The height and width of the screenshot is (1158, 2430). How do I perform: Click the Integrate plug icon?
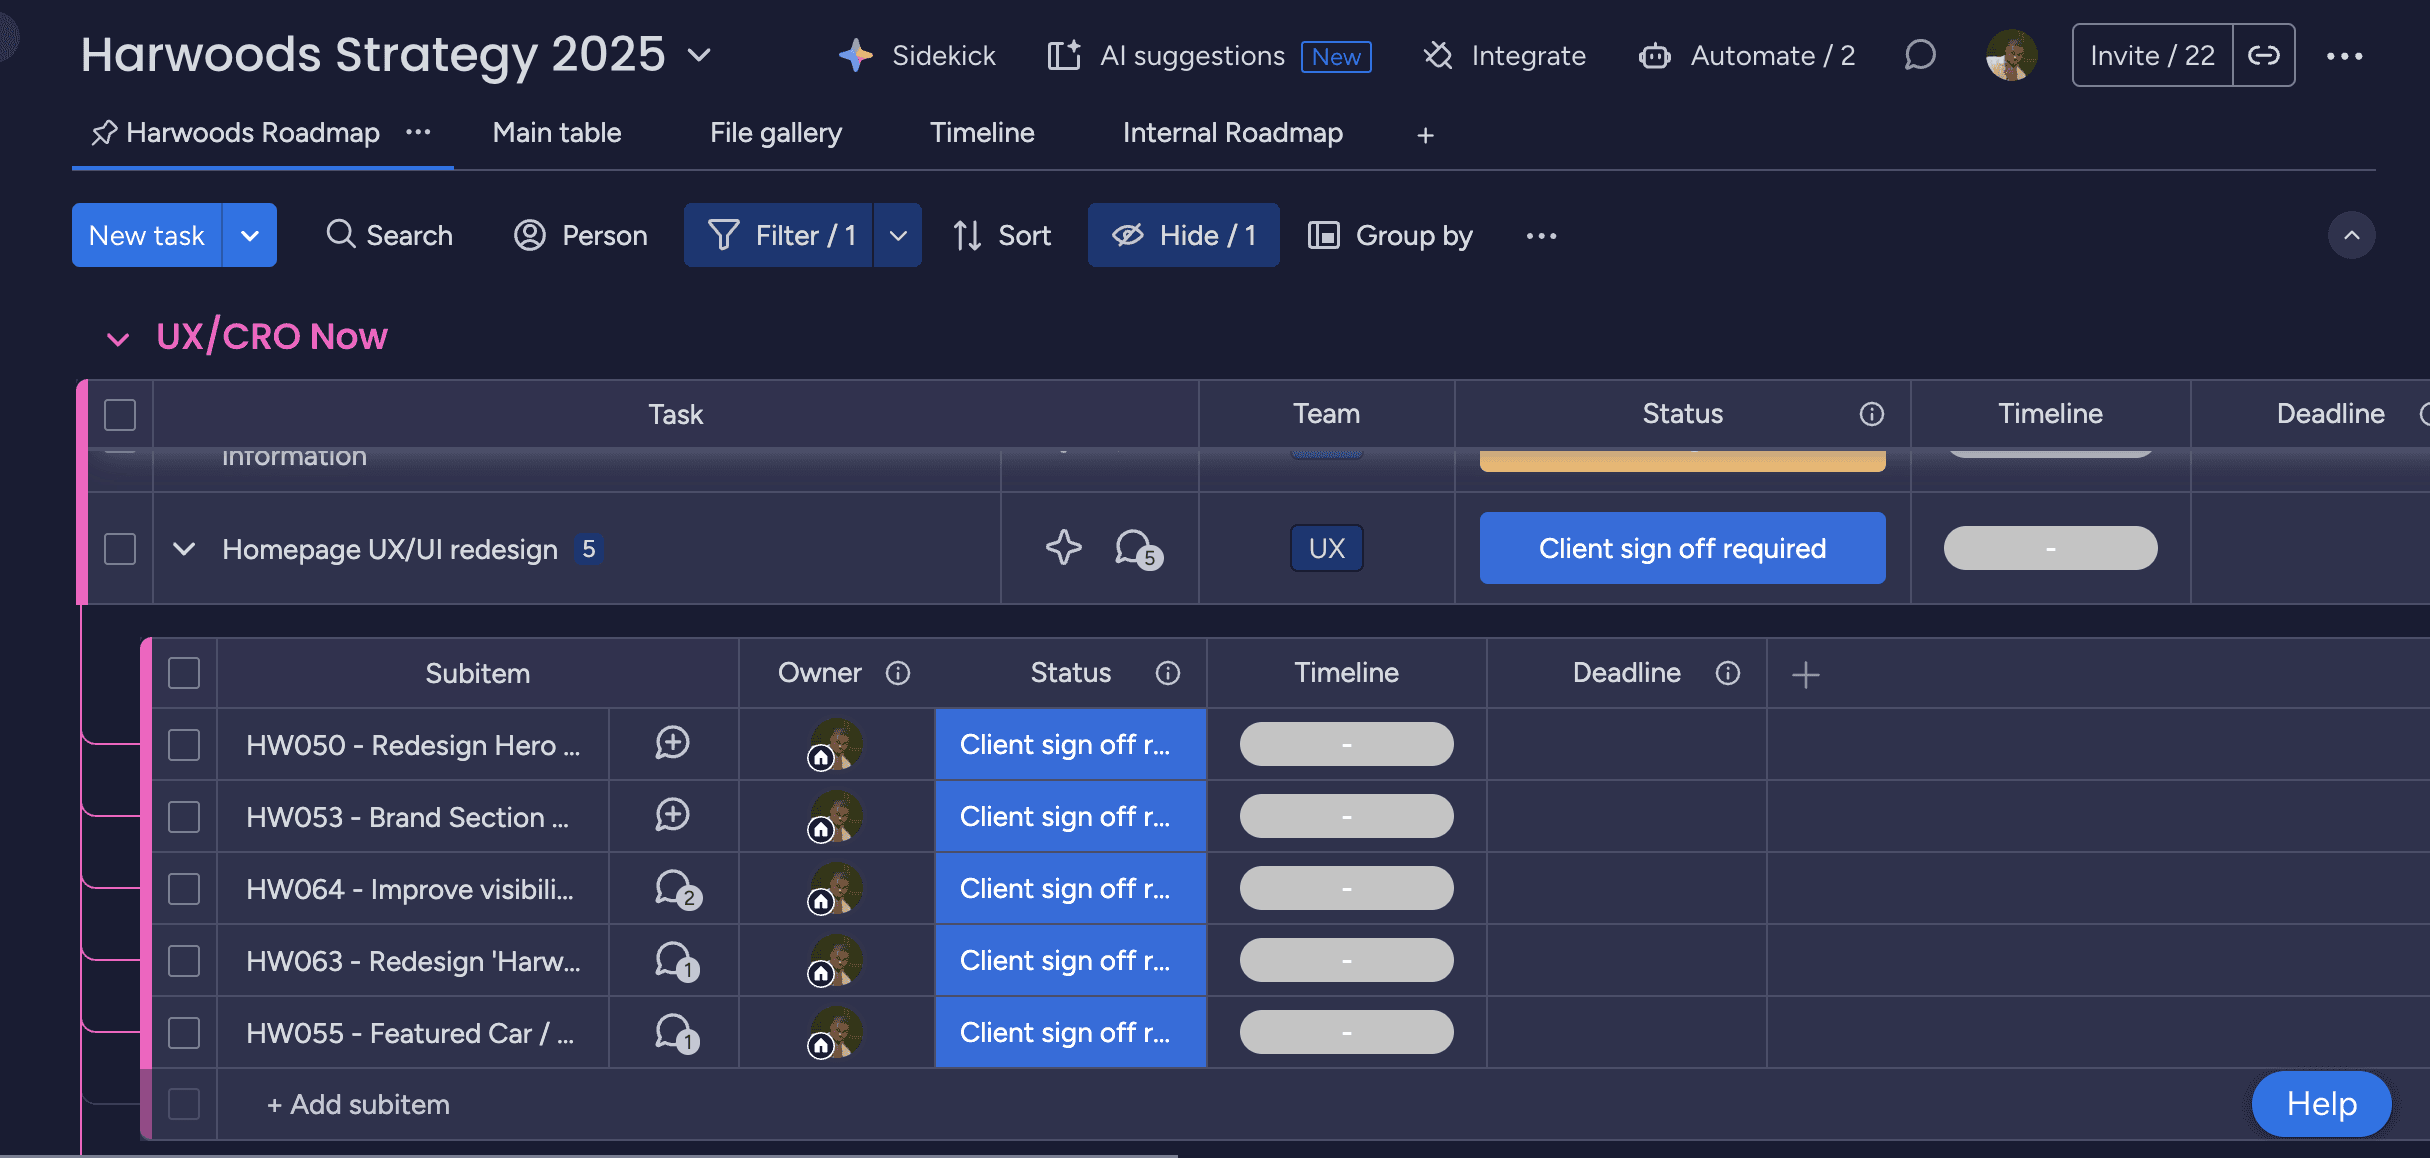tap(1438, 56)
